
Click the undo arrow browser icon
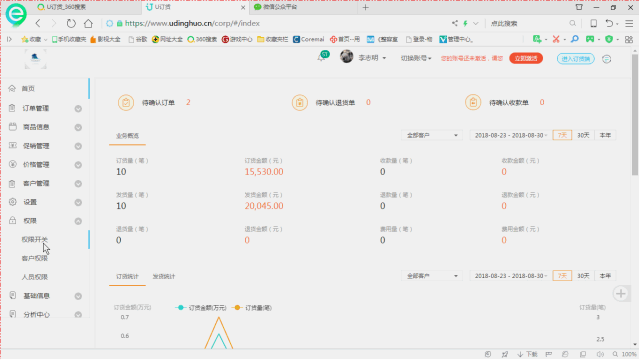click(x=609, y=24)
